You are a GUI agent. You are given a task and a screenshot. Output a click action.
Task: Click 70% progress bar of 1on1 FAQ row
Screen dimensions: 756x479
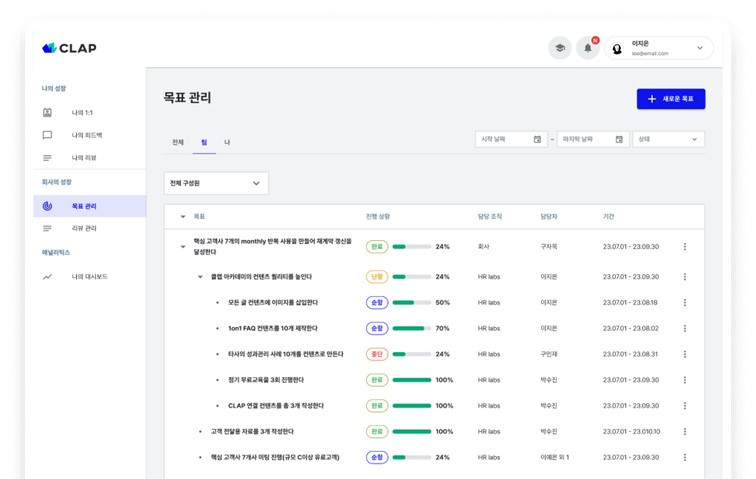click(x=412, y=328)
